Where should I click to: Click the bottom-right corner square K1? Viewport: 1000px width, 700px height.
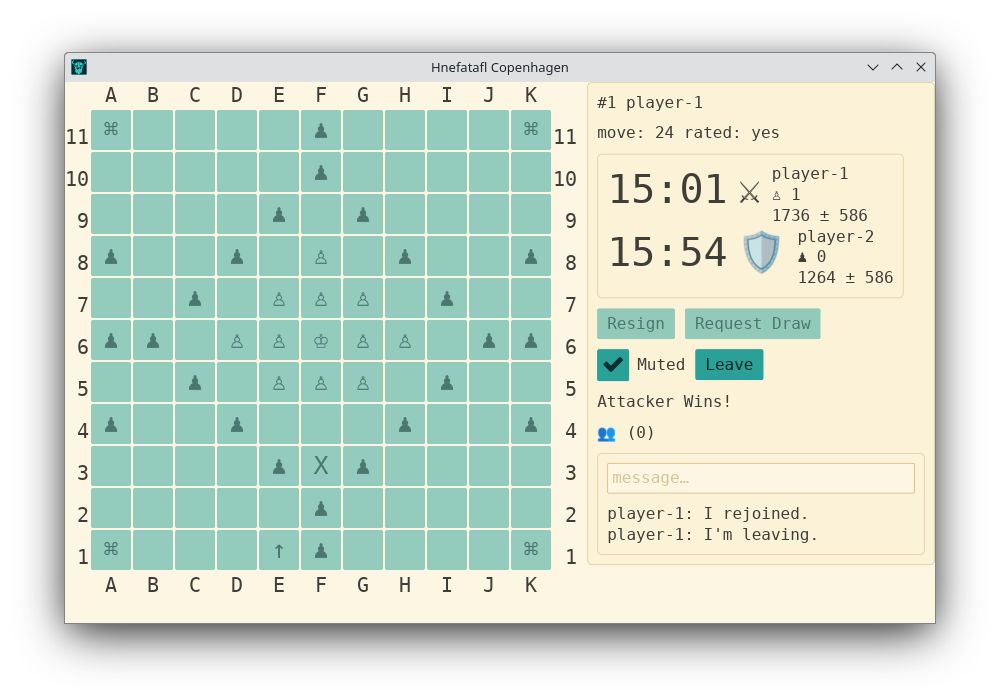[531, 551]
